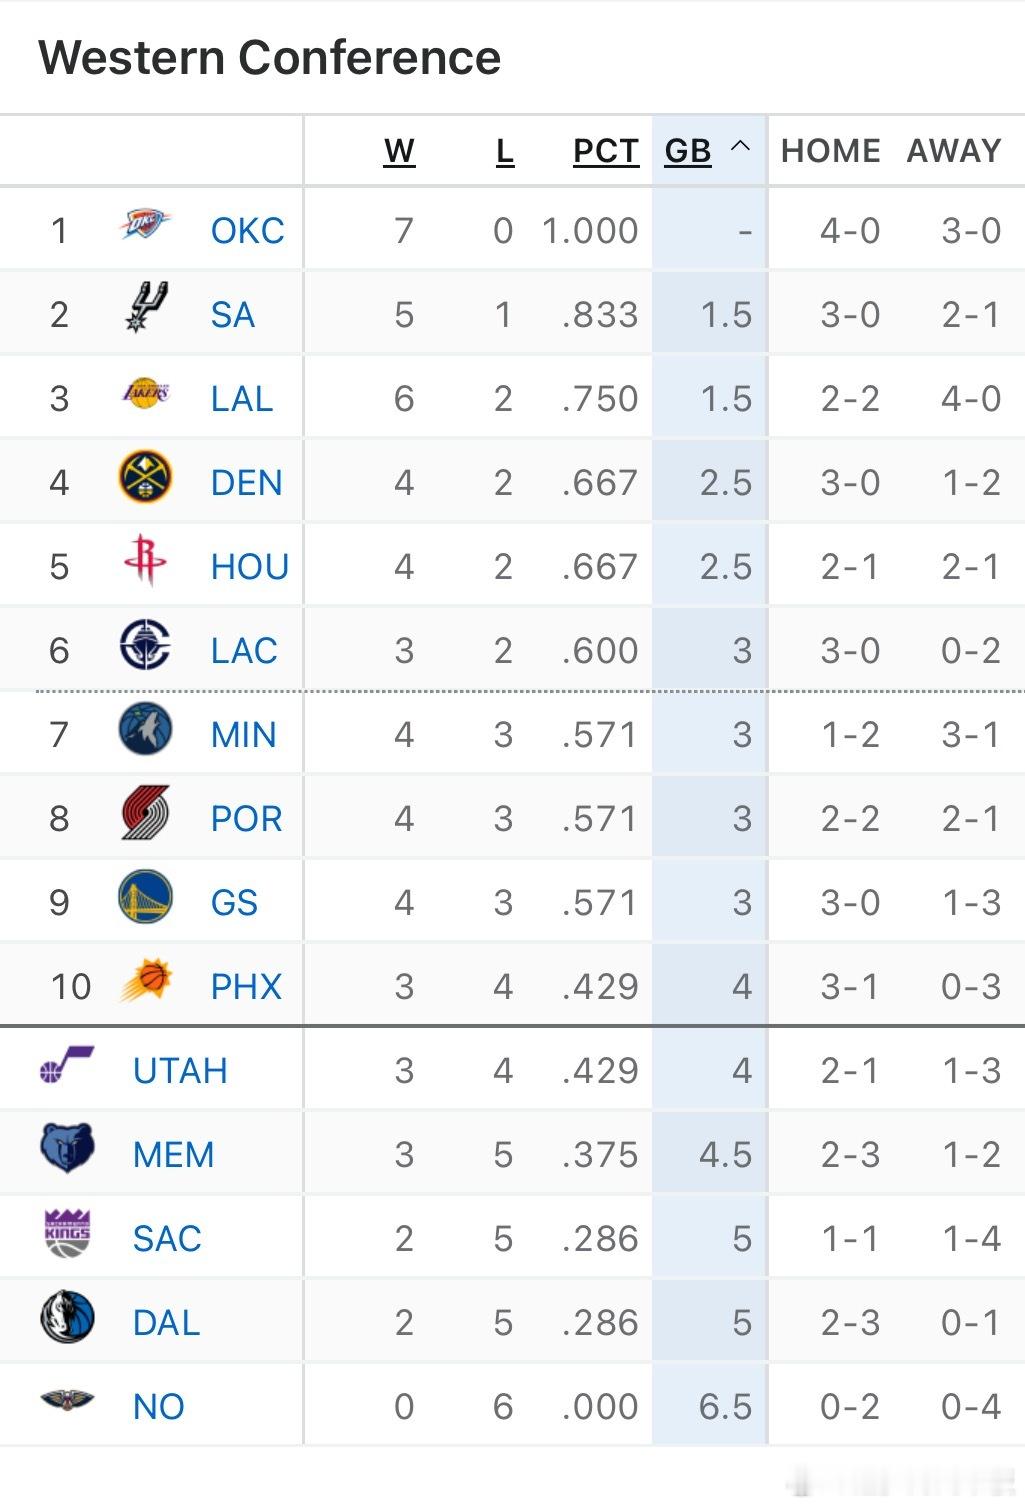Click the Dallas Mavericks logo
Viewport: 1025px width, 1507px height.
click(67, 1317)
